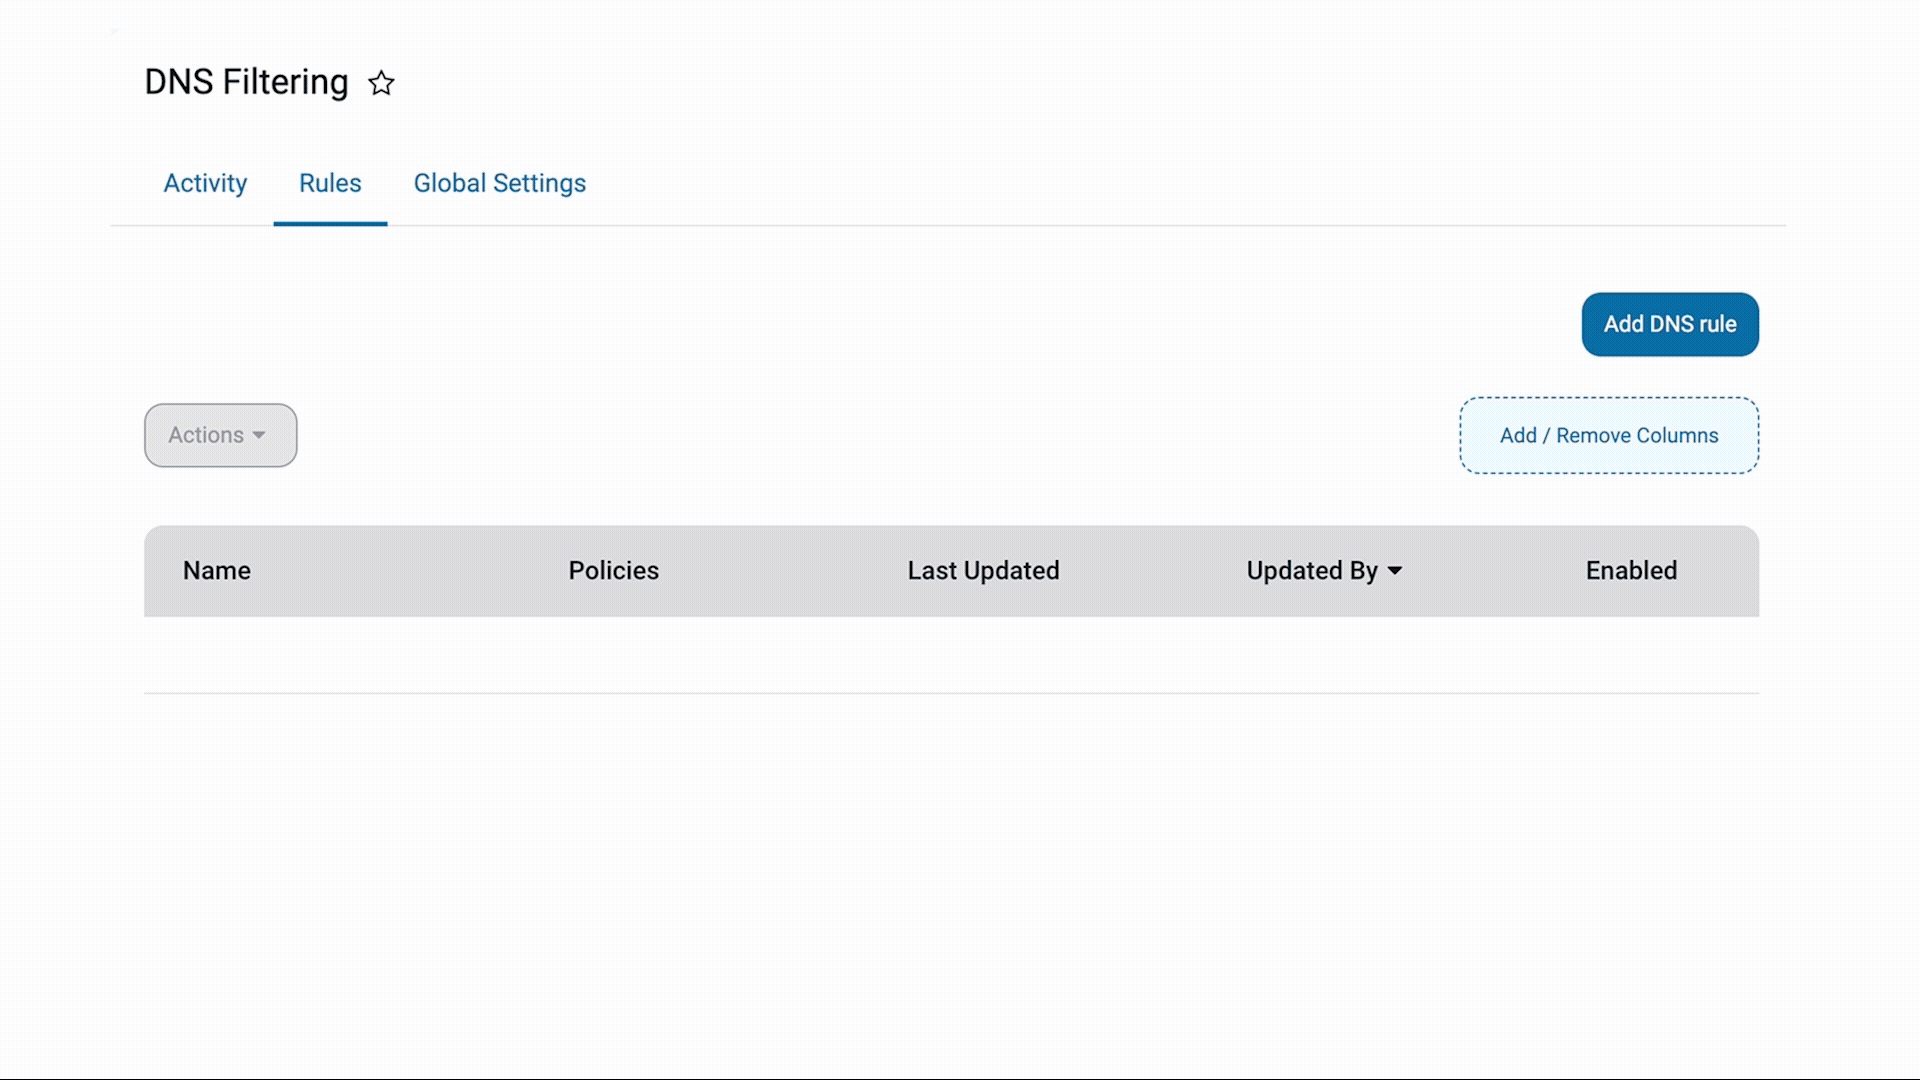Open the Actions dropdown
1920x1080 pixels.
point(220,436)
